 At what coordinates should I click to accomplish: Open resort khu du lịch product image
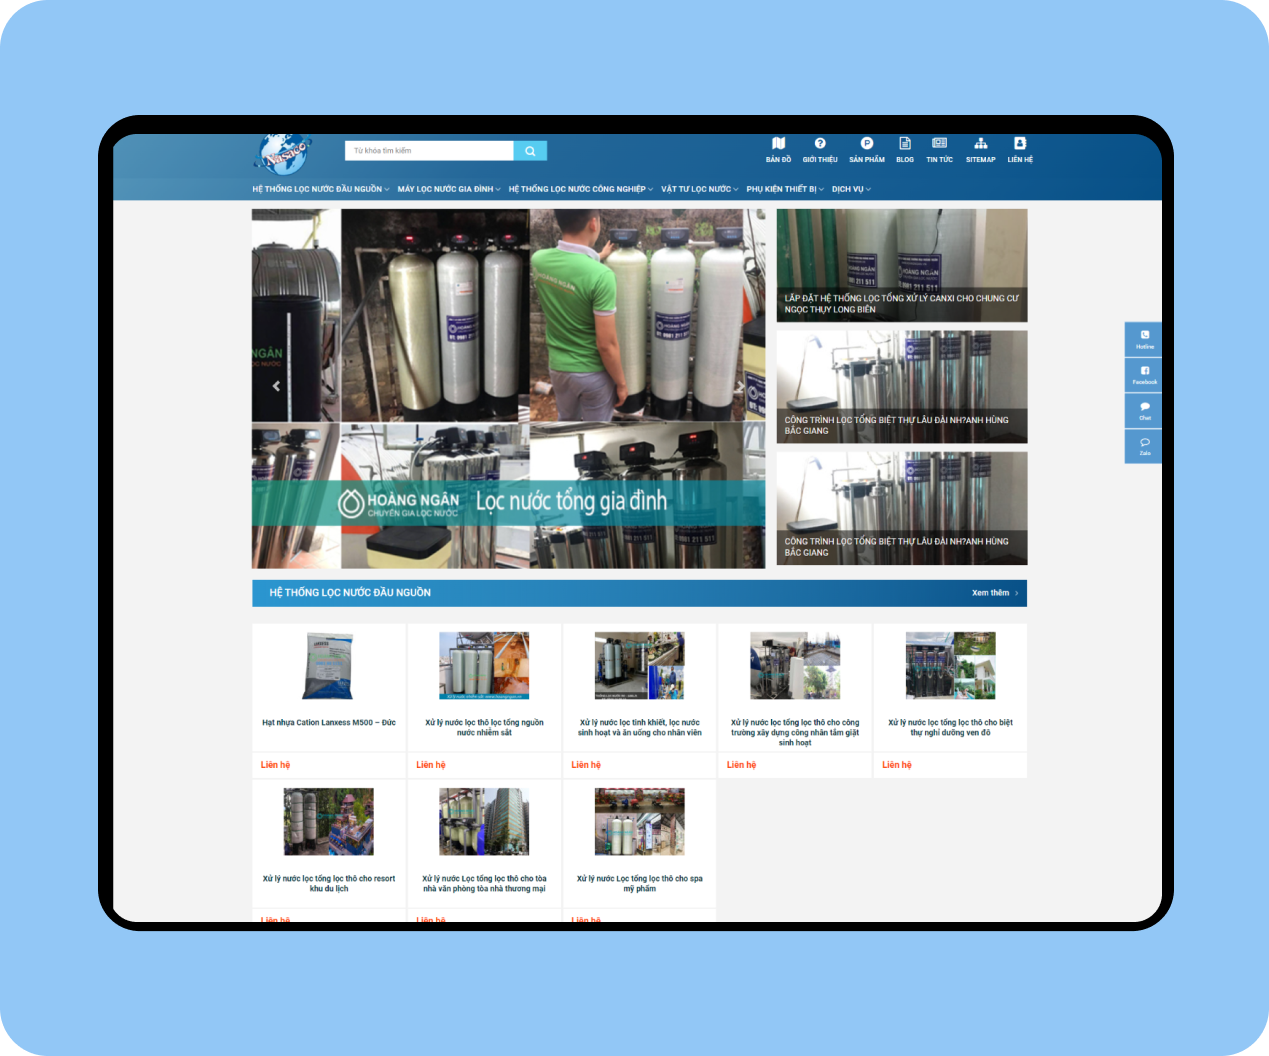pos(329,822)
